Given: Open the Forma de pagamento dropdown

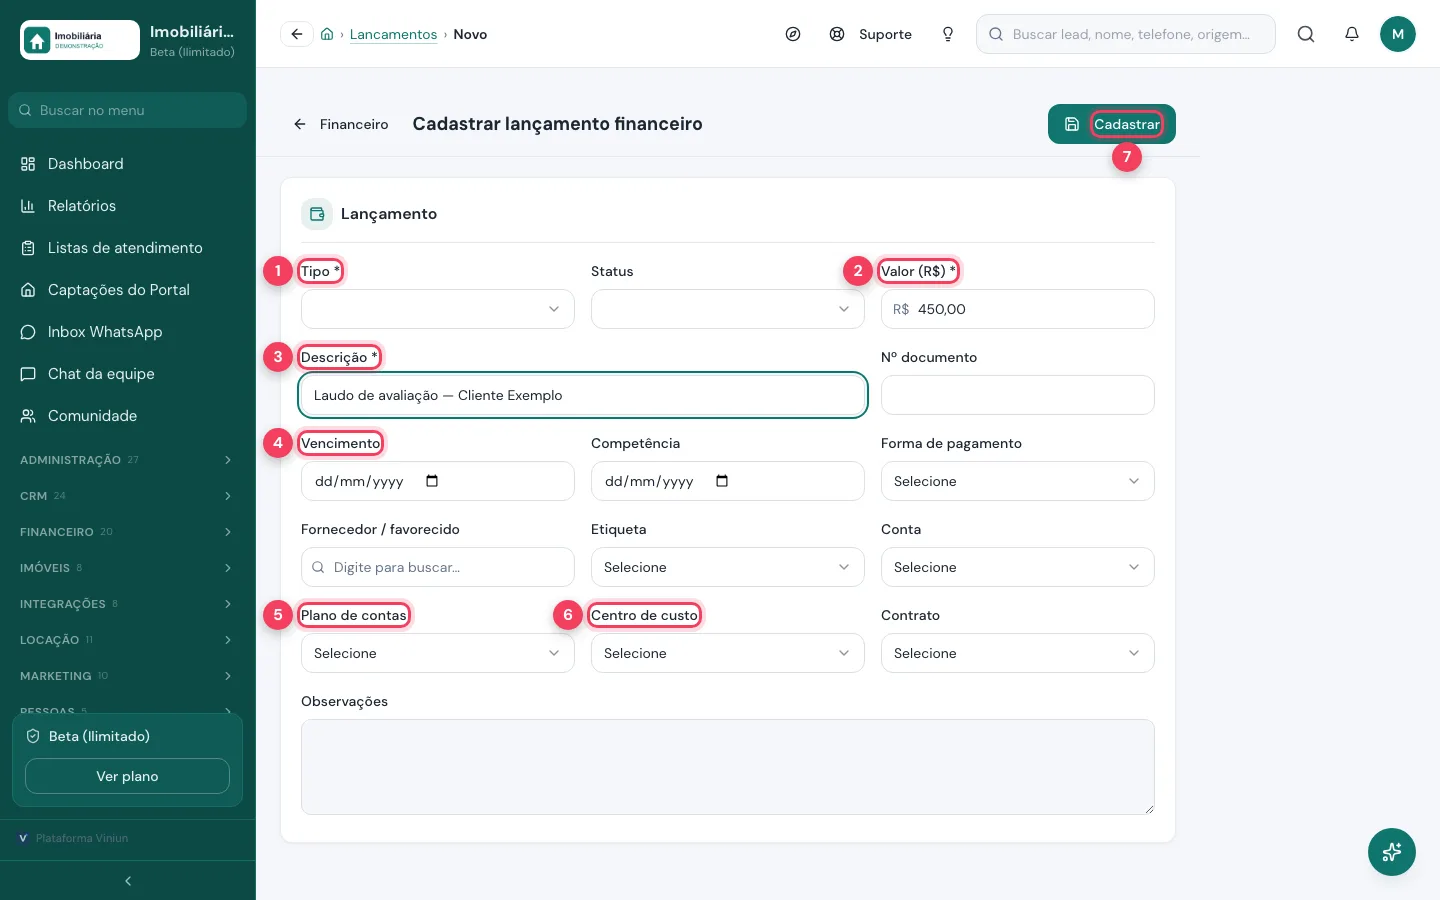Looking at the screenshot, I should [x=1018, y=481].
